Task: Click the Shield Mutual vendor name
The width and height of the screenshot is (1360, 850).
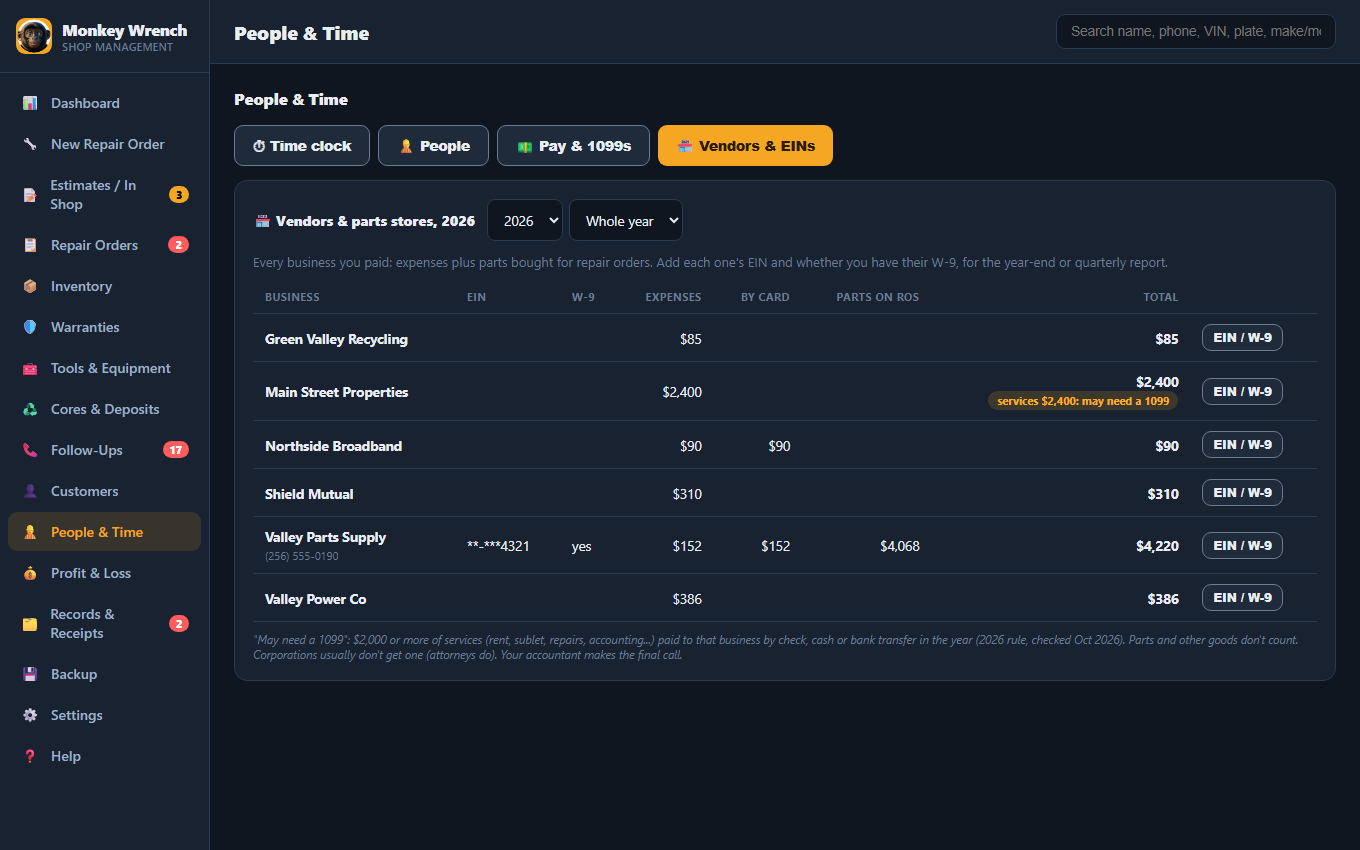Action: coord(309,494)
